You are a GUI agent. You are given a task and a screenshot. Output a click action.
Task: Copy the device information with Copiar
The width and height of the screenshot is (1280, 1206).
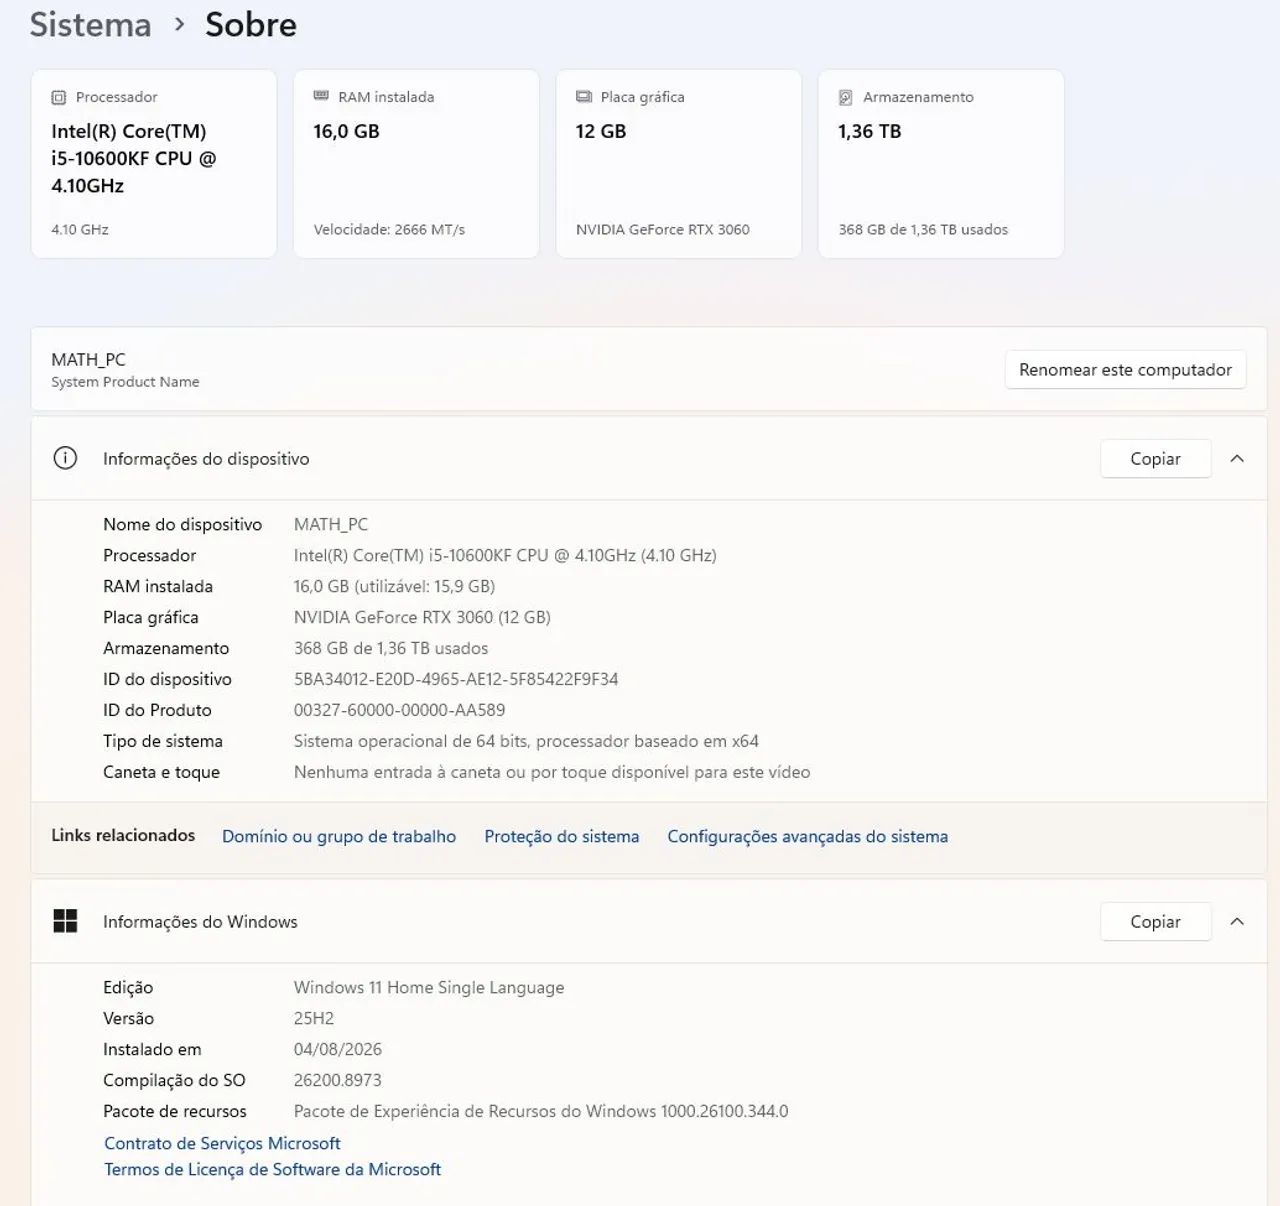[x=1155, y=458]
